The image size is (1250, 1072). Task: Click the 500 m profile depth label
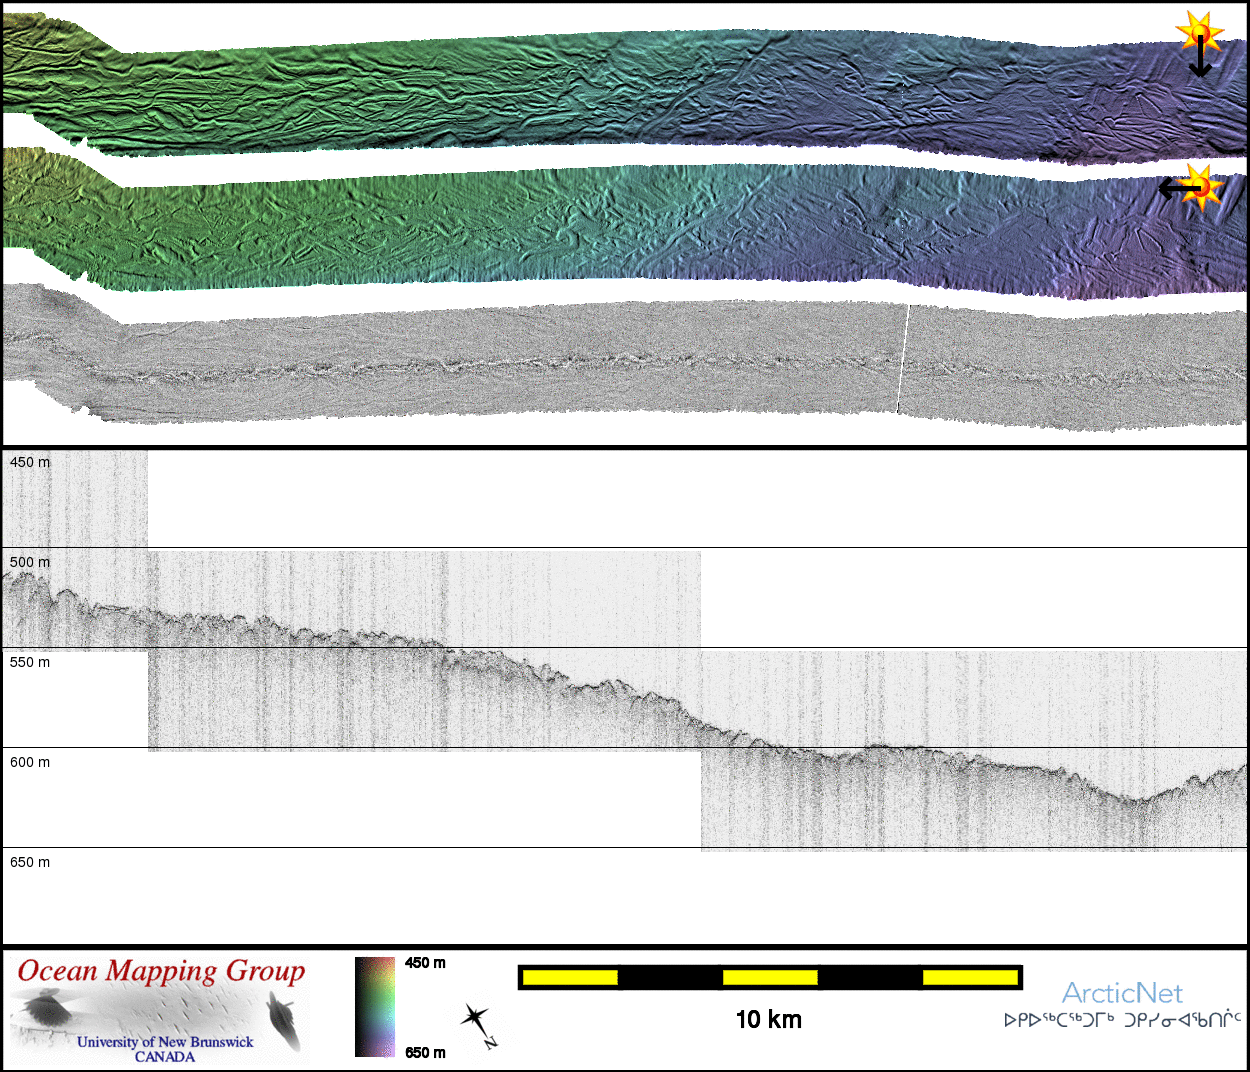pos(30,562)
